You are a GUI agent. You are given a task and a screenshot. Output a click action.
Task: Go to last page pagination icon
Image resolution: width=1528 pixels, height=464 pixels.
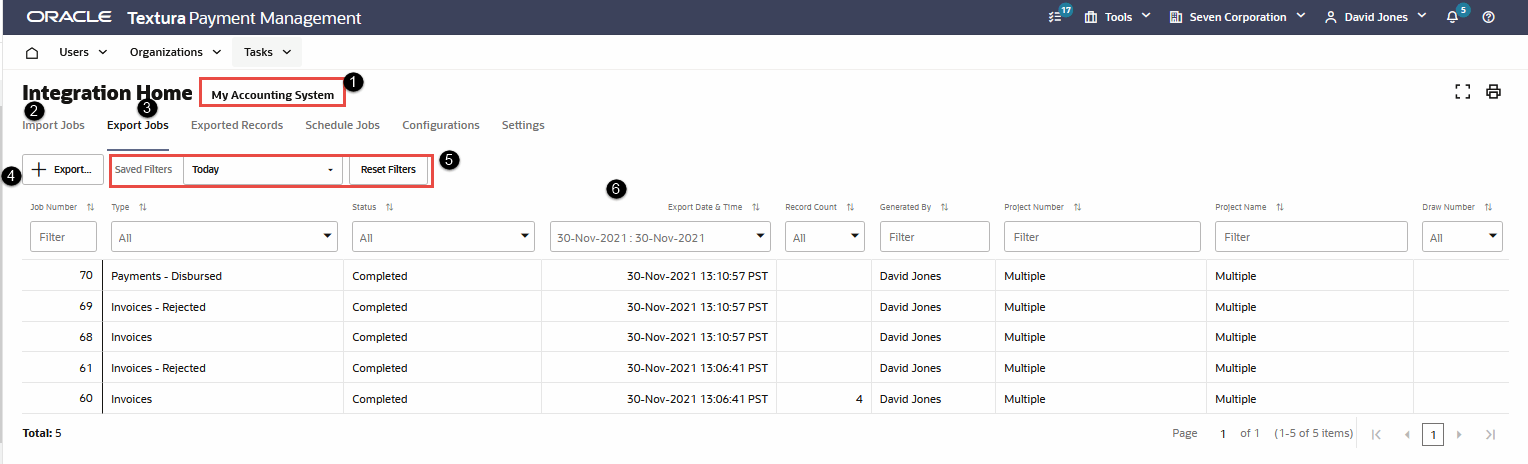point(1490,435)
